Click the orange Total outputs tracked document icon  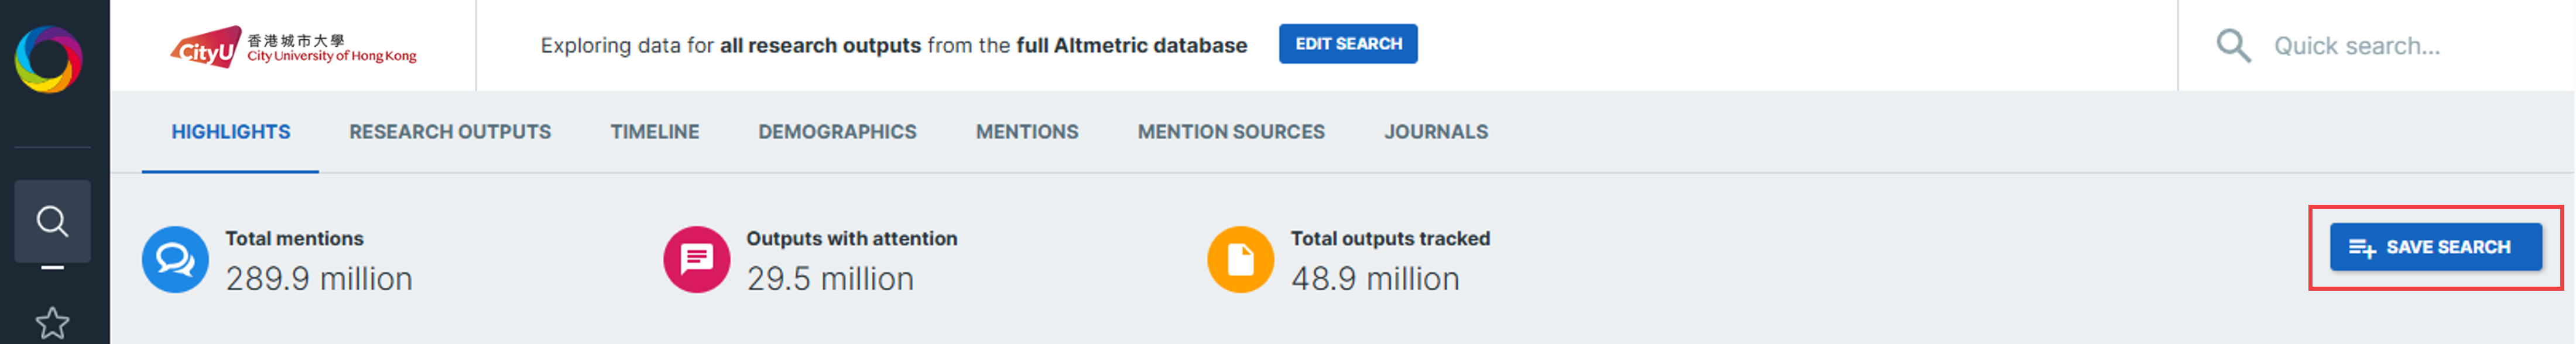pos(1240,260)
